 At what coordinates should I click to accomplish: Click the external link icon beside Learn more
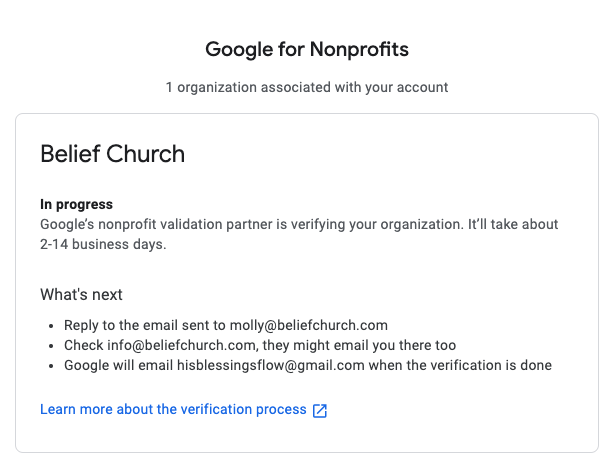320,410
